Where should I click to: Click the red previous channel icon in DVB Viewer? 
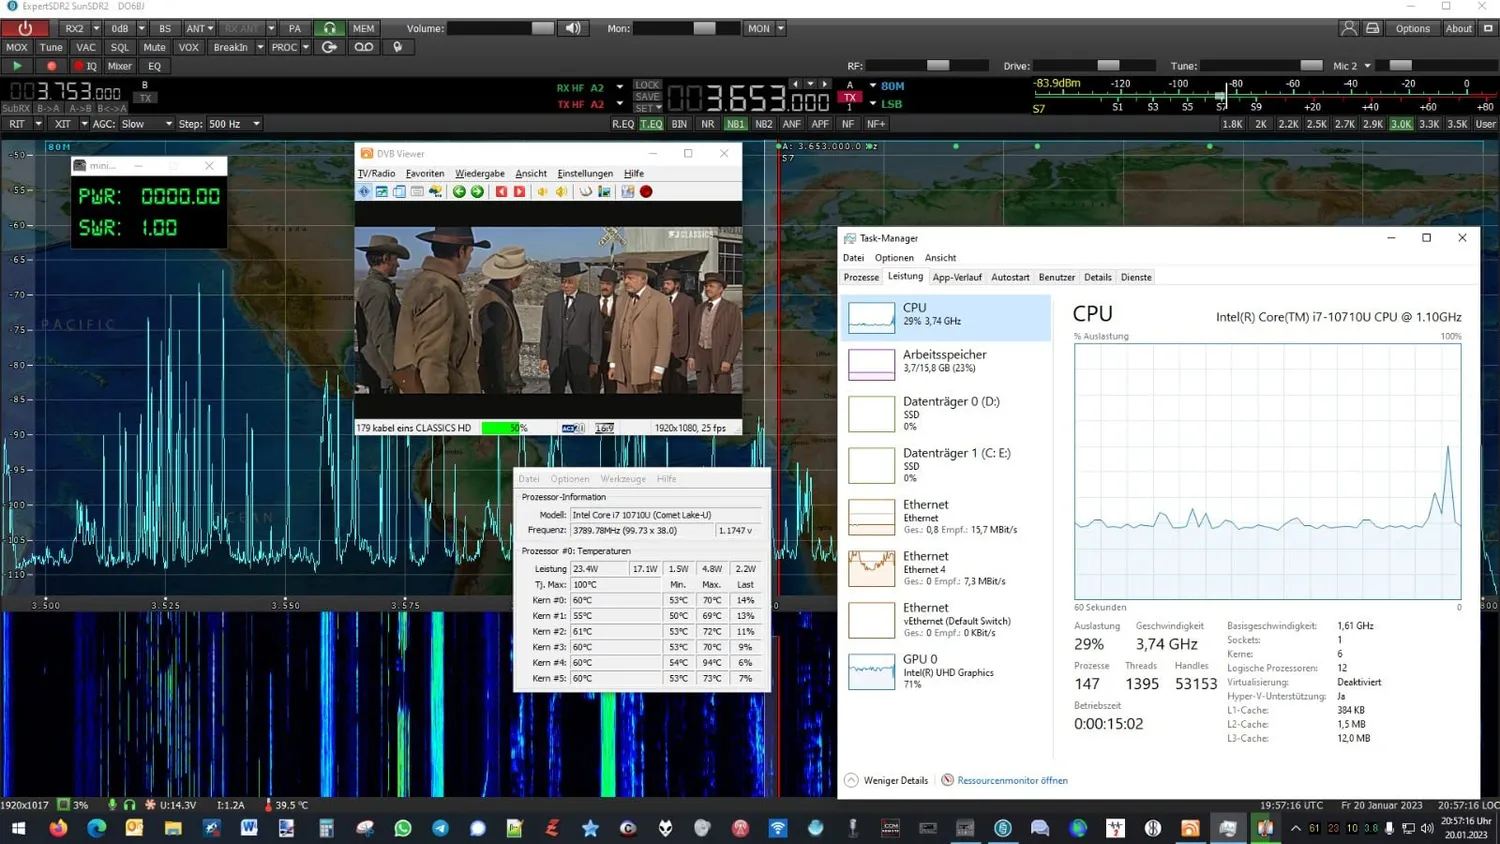pos(501,192)
